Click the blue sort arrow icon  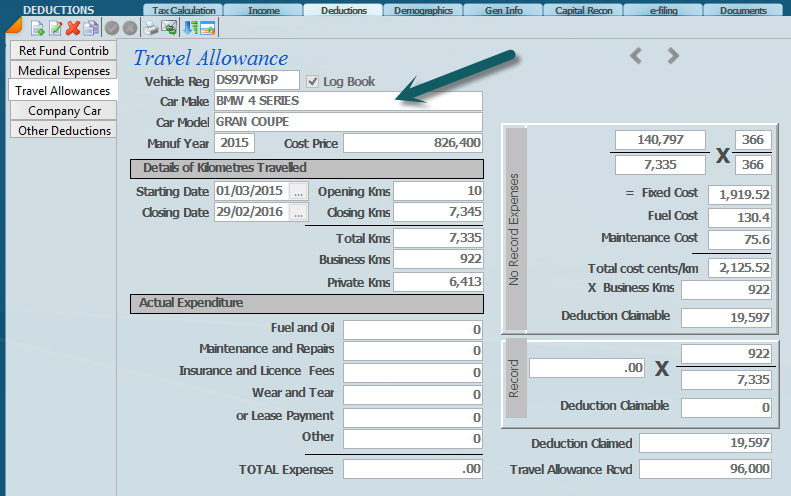point(190,28)
